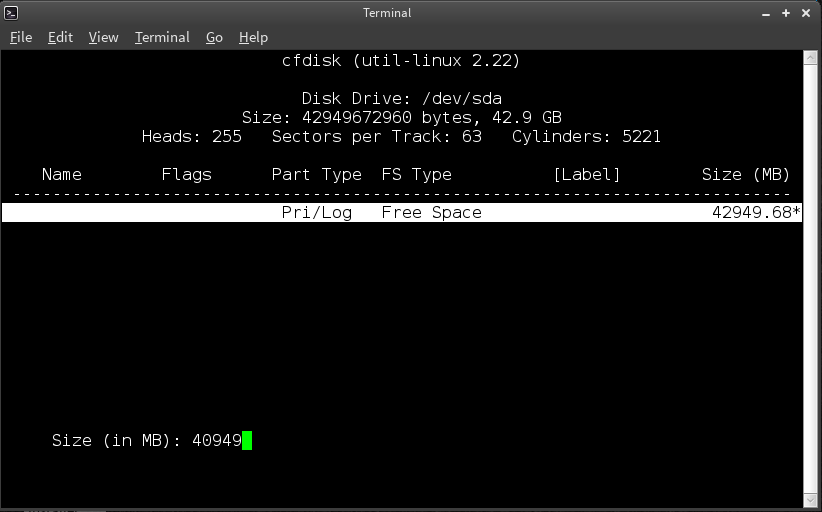Click the scrollbar down arrow
The image size is (822, 512).
coord(810,500)
